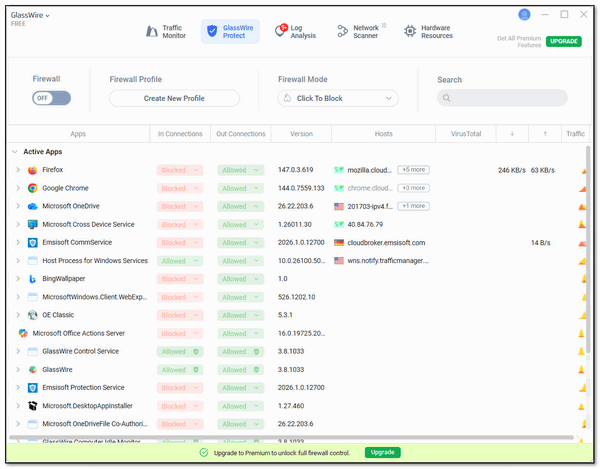Expand the Microsoft OneDrive row
This screenshot has height=469, width=600.
(x=18, y=206)
